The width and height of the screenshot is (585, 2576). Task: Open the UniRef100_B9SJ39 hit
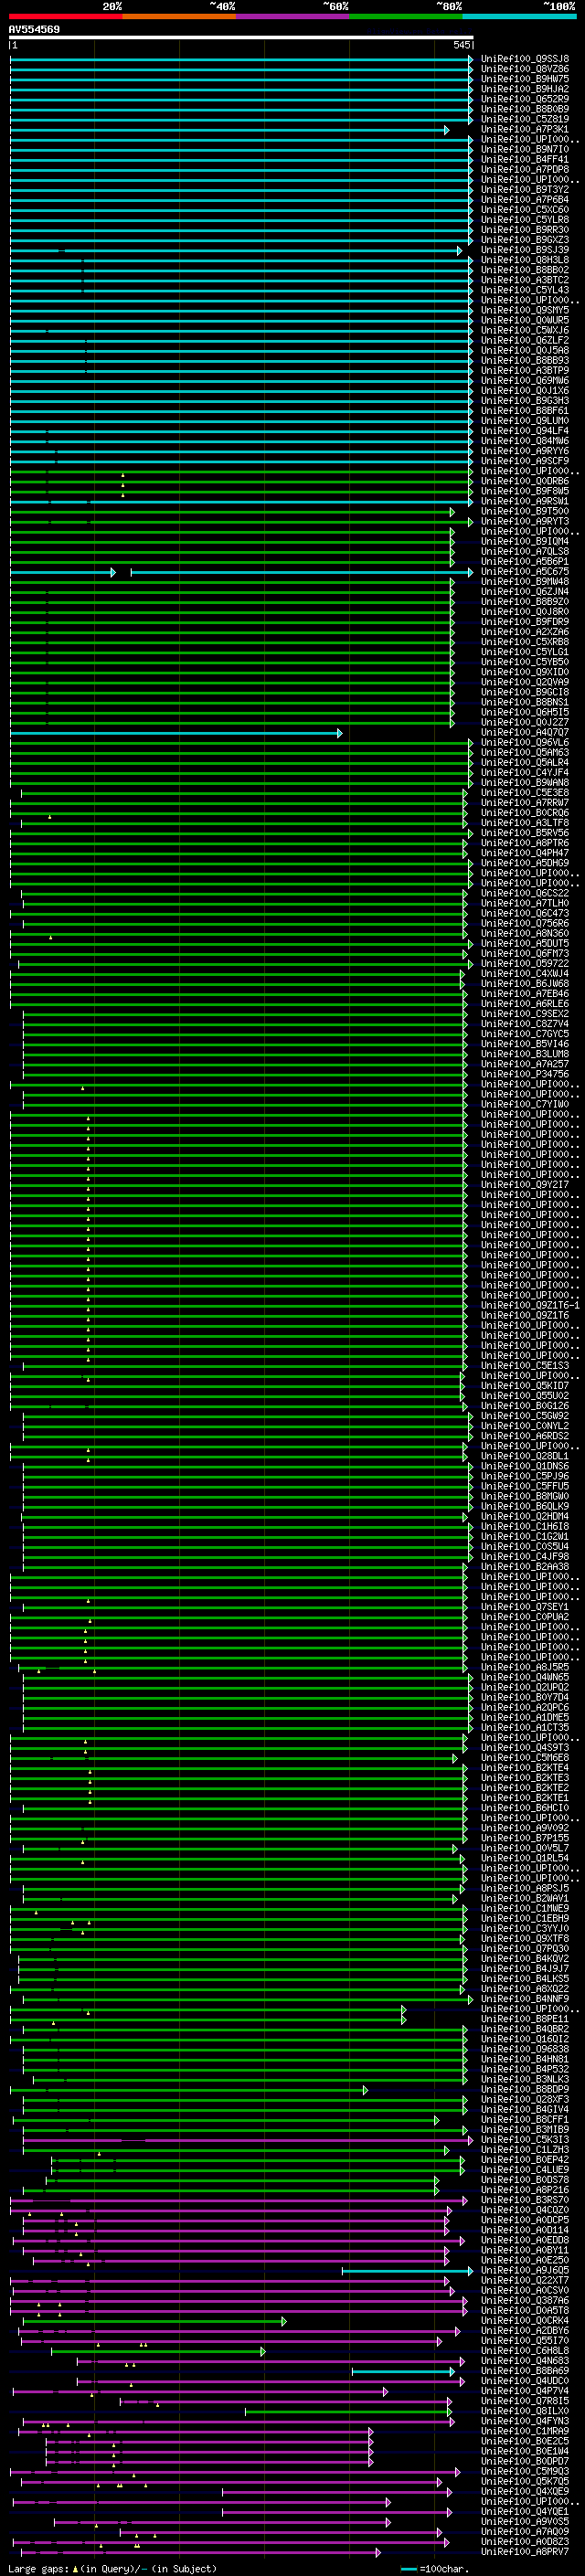(525, 250)
